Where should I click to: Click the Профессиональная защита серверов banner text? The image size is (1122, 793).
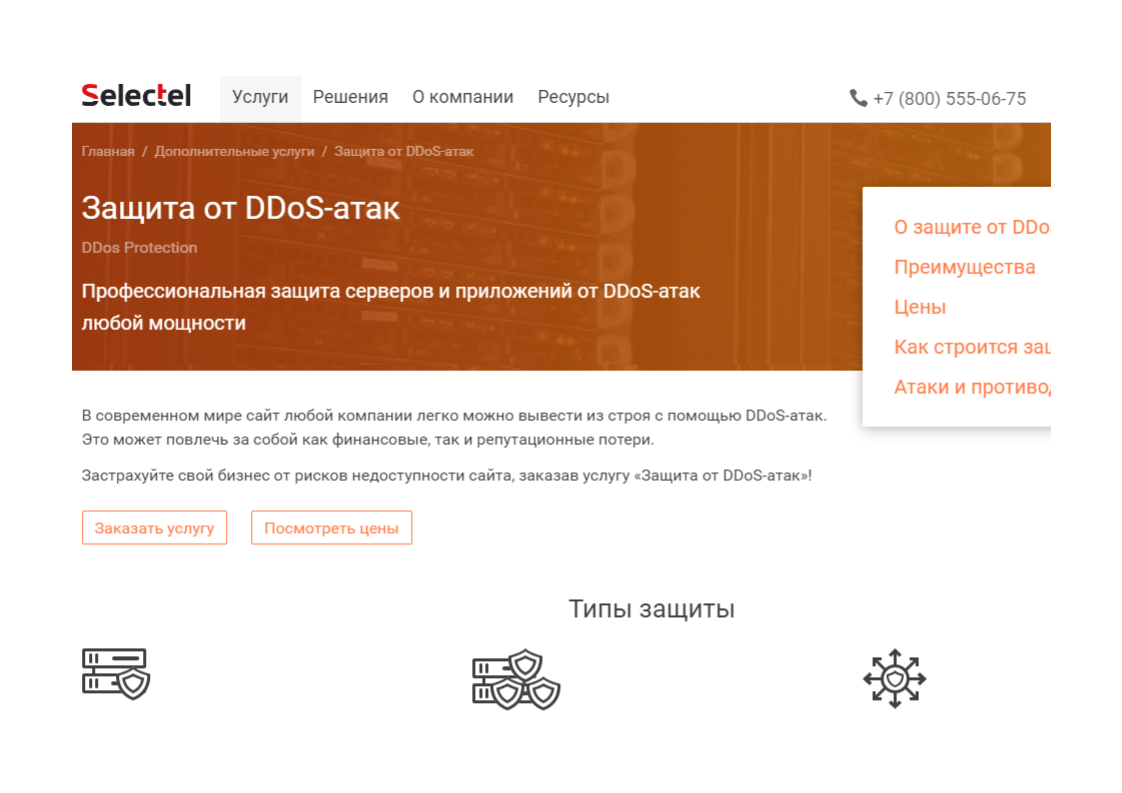tap(391, 307)
